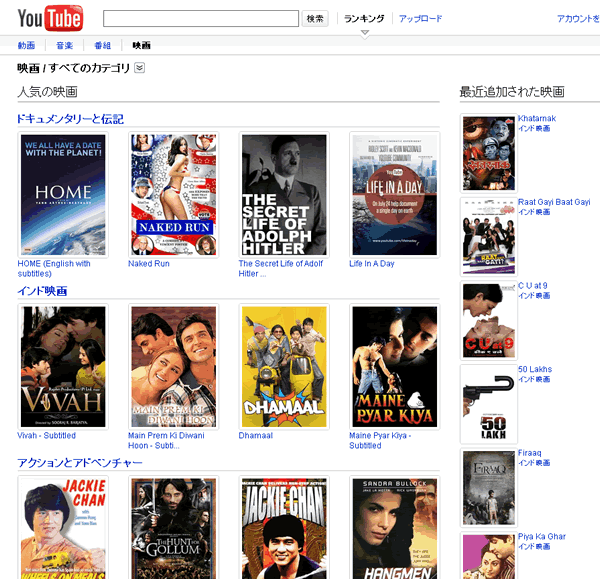Click the Piya Ka Ghar title
600x579 pixels.
(x=542, y=537)
